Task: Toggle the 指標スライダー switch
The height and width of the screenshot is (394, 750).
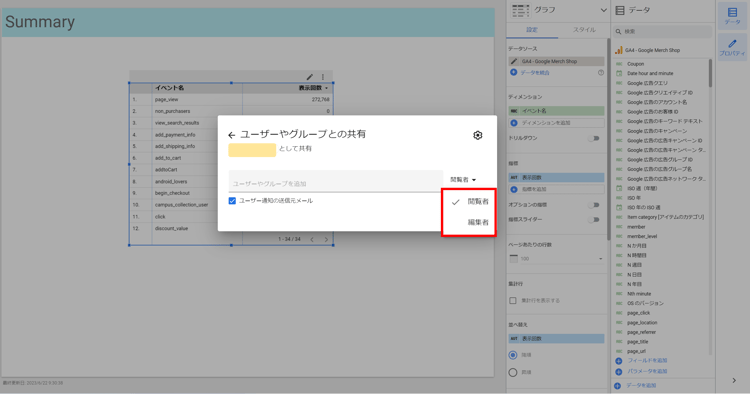Action: 594,220
